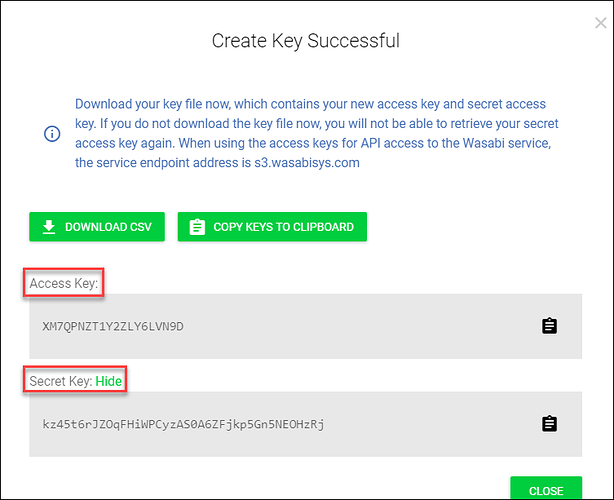Click empty area of the Secret Key box
Image resolution: width=614 pixels, height=500 pixels.
tap(430, 425)
